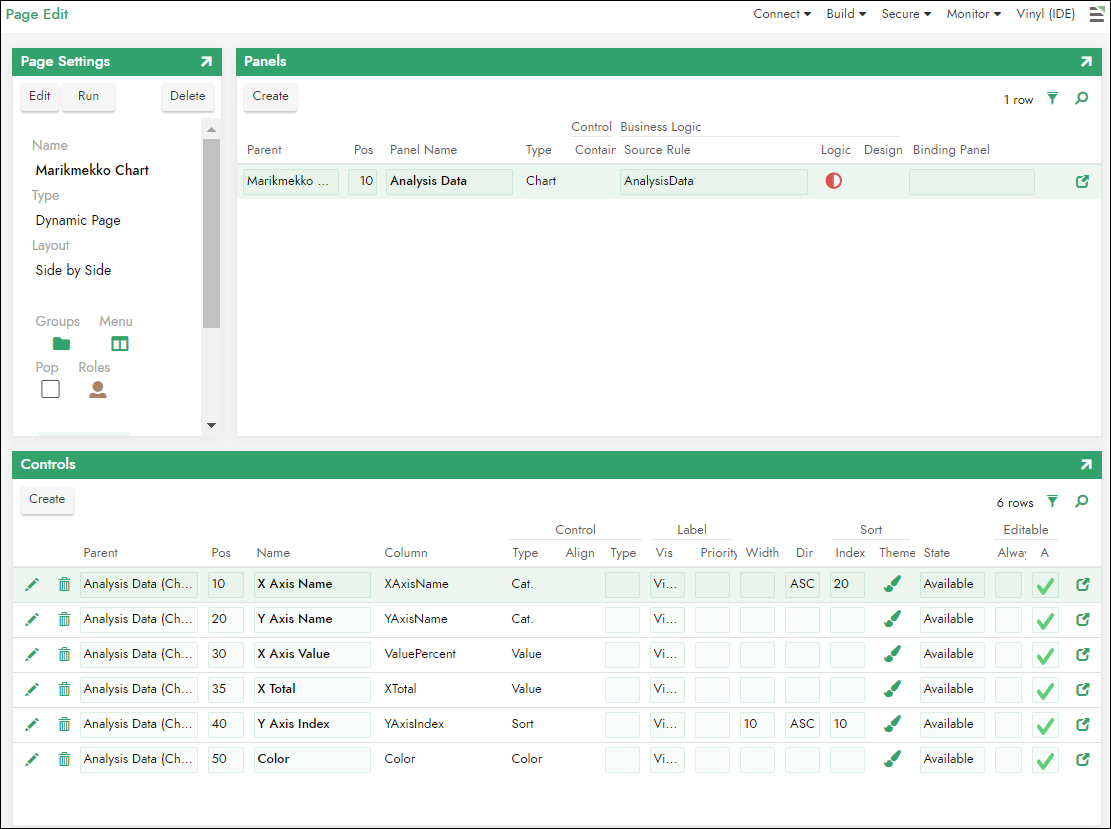Click the Page Settings vertical scrollbar

(x=211, y=230)
